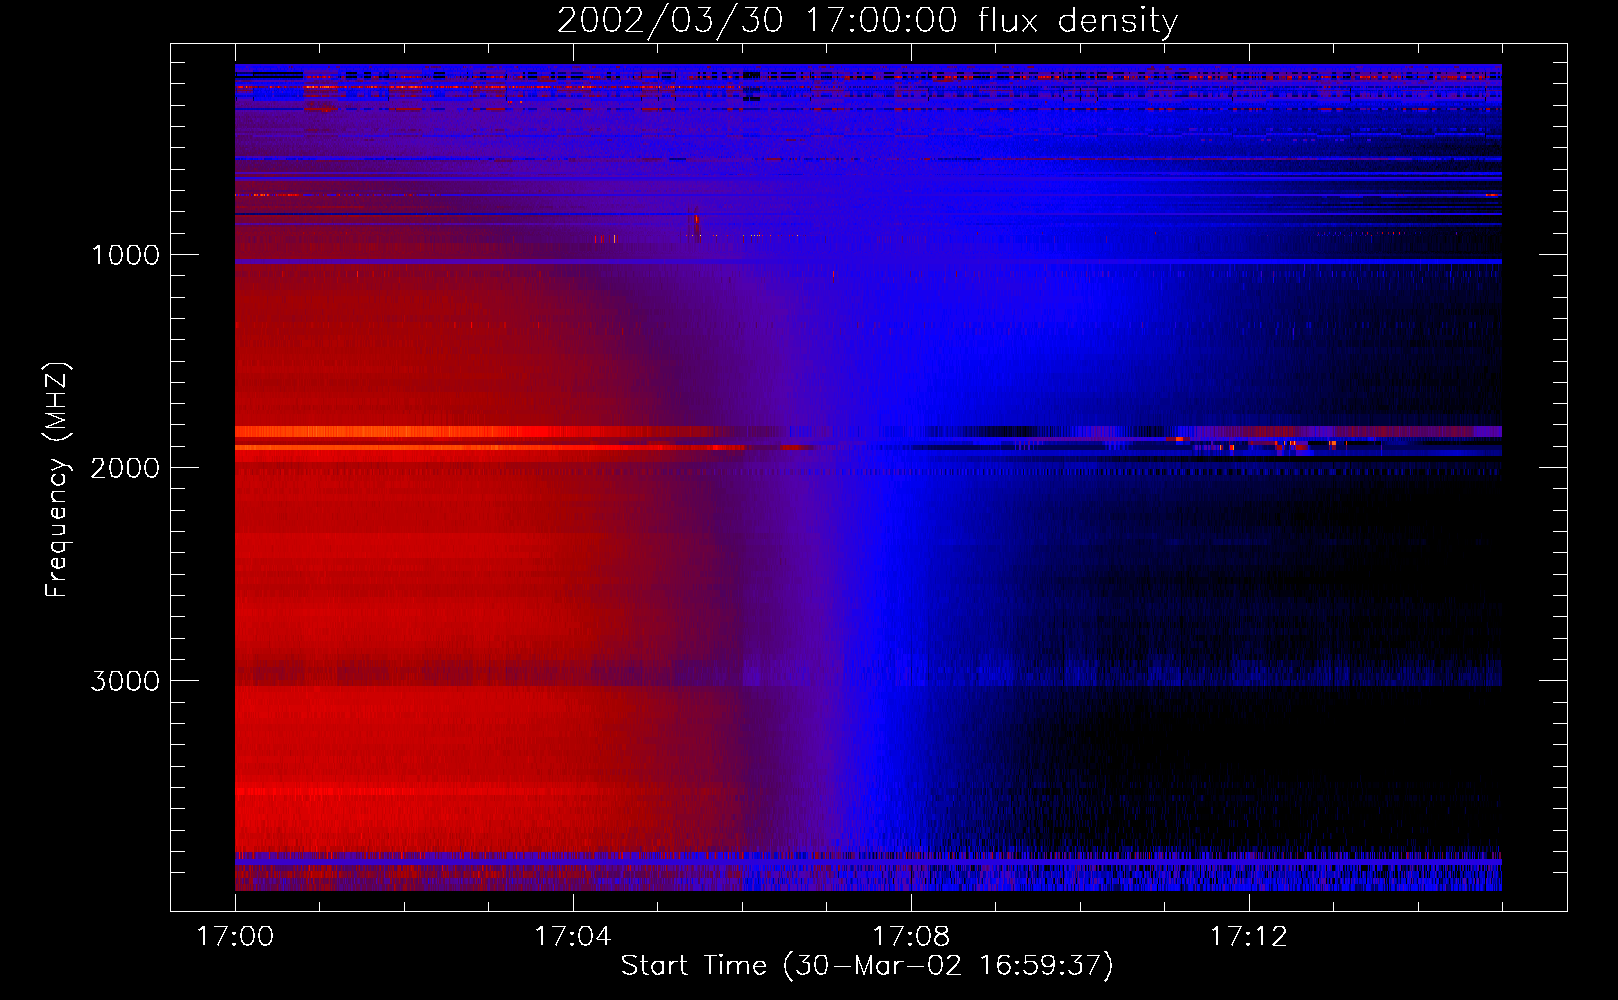1618x1000 pixels.
Task: Click the "2000" frequency tick label
Action: coord(125,468)
